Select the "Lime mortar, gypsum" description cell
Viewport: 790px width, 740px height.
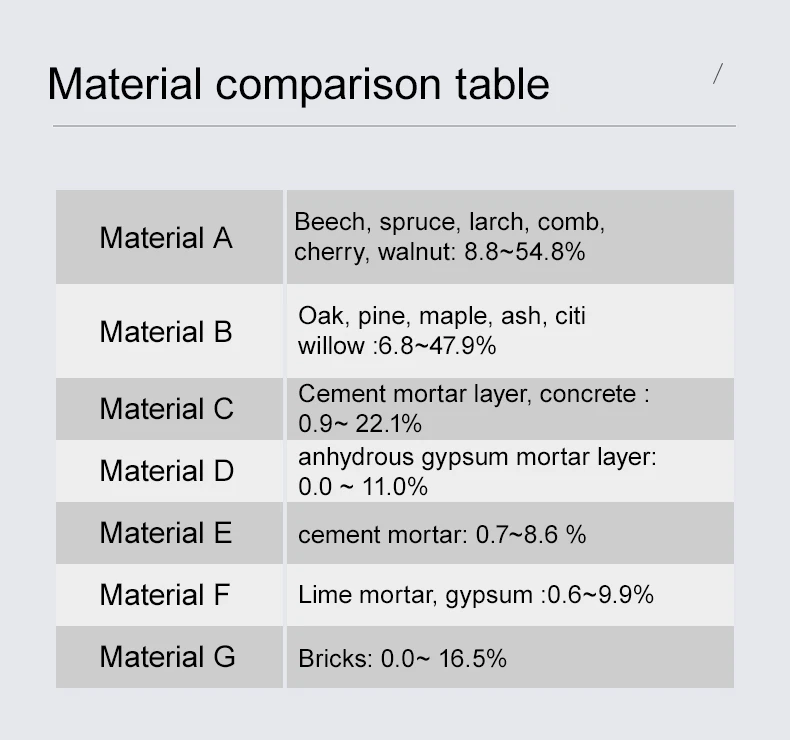pos(475,595)
